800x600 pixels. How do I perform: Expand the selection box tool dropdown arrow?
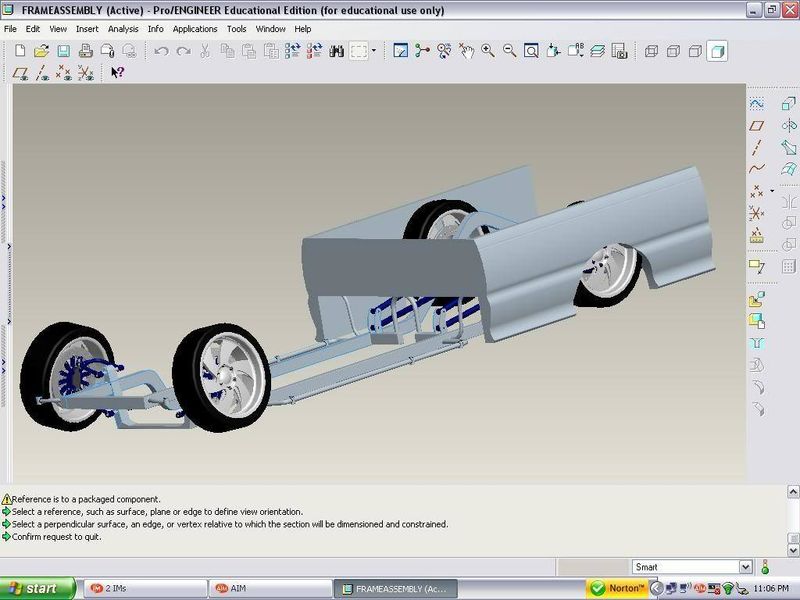tap(374, 51)
